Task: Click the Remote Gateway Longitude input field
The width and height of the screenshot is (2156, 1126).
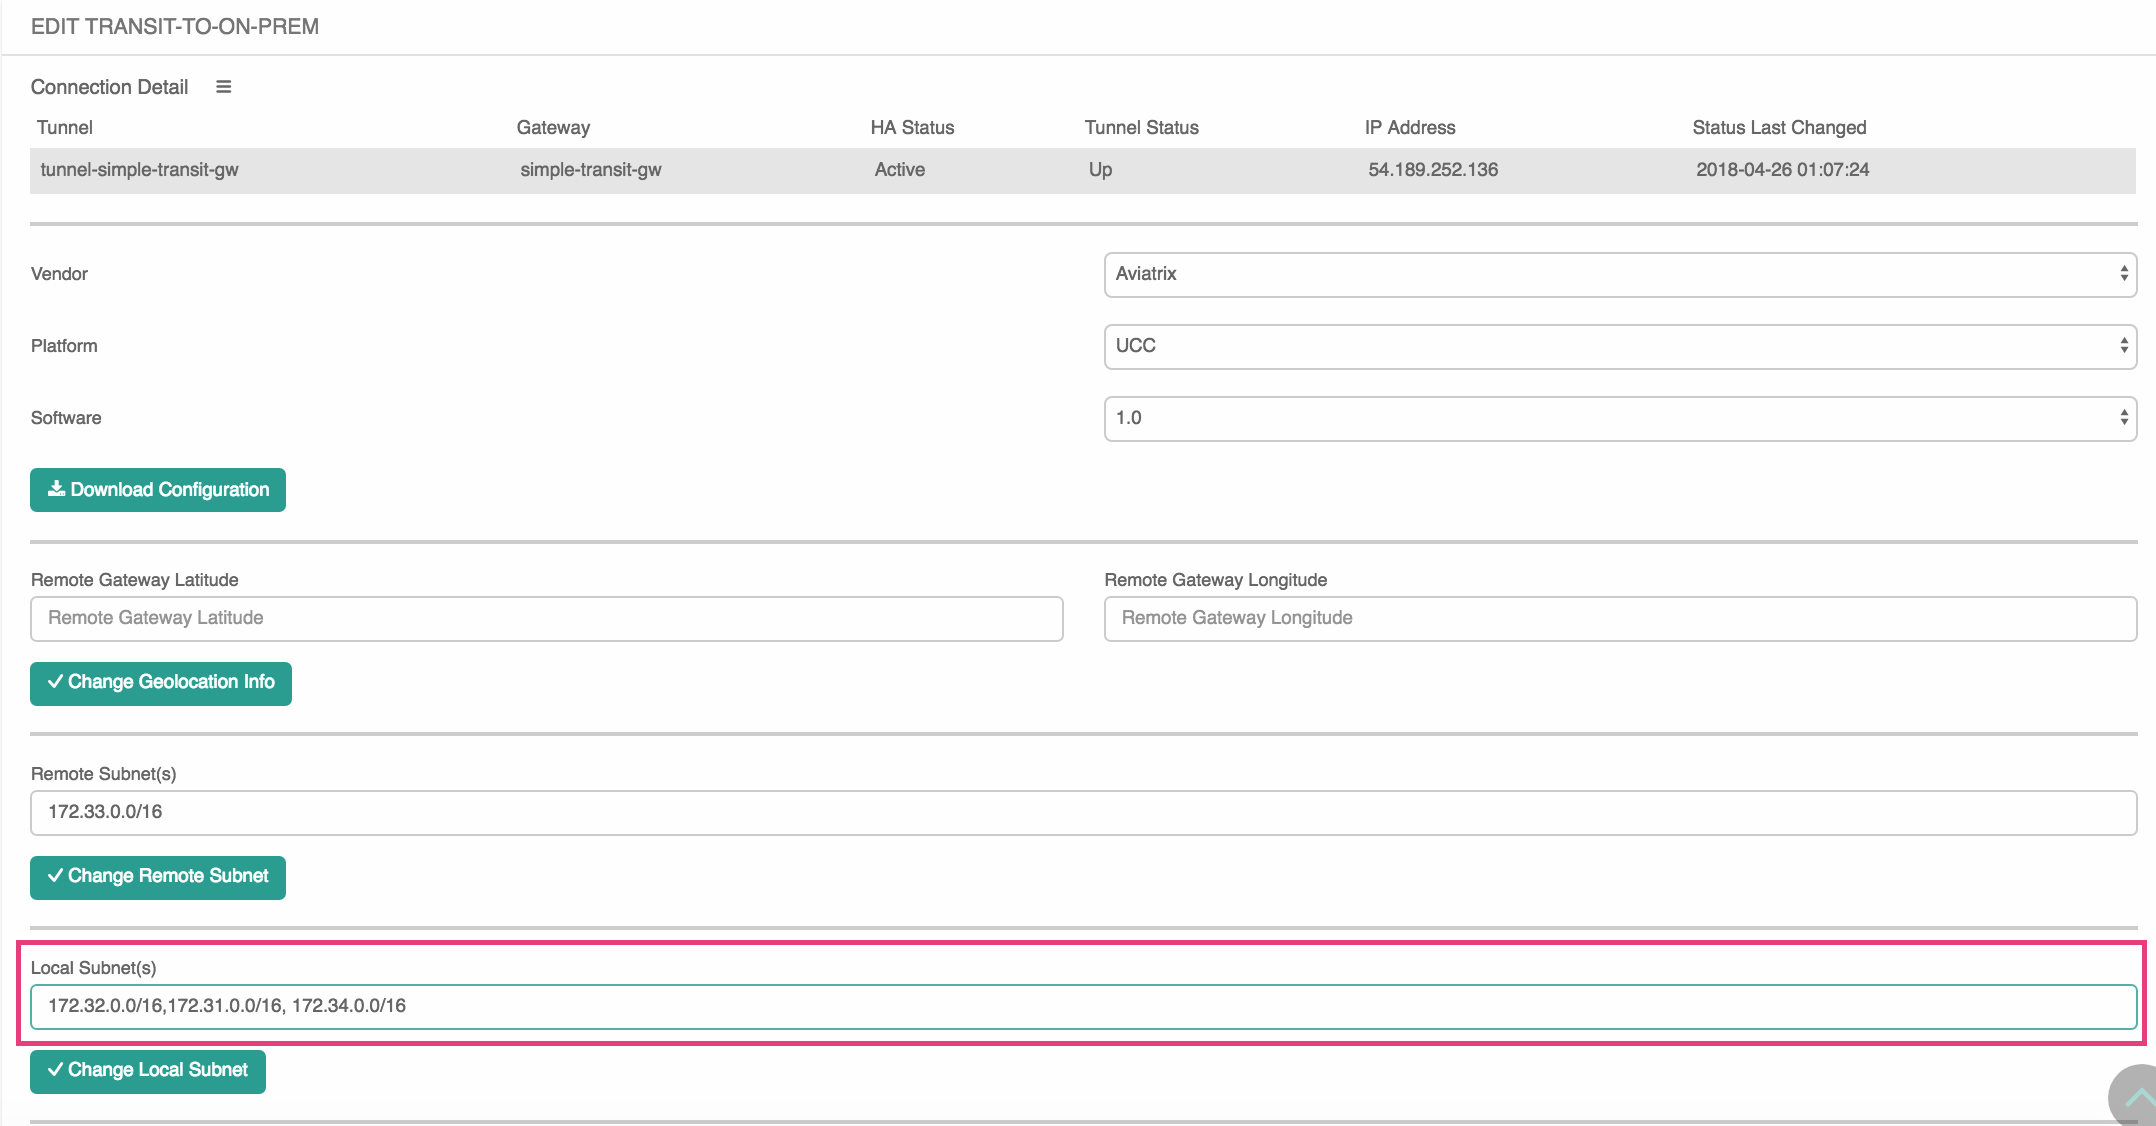Action: 1620,618
